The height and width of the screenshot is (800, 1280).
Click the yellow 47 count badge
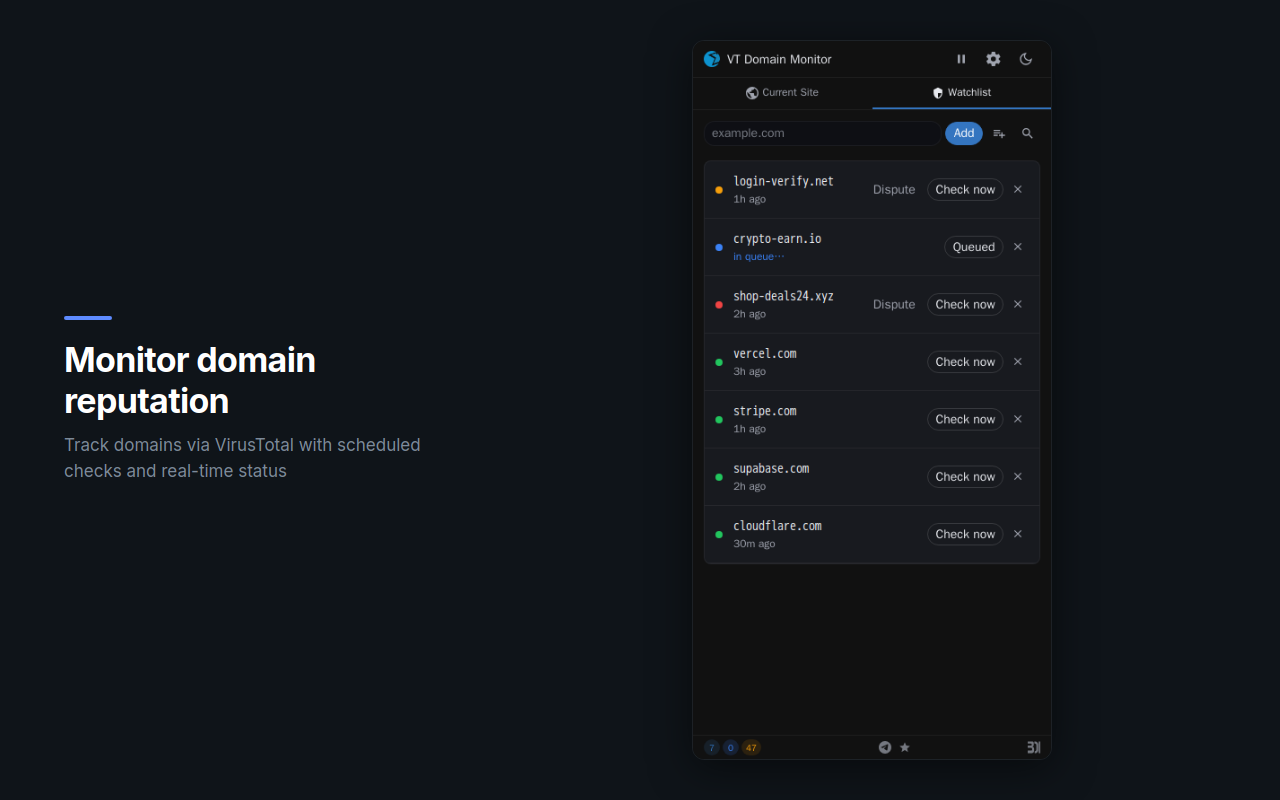(750, 747)
